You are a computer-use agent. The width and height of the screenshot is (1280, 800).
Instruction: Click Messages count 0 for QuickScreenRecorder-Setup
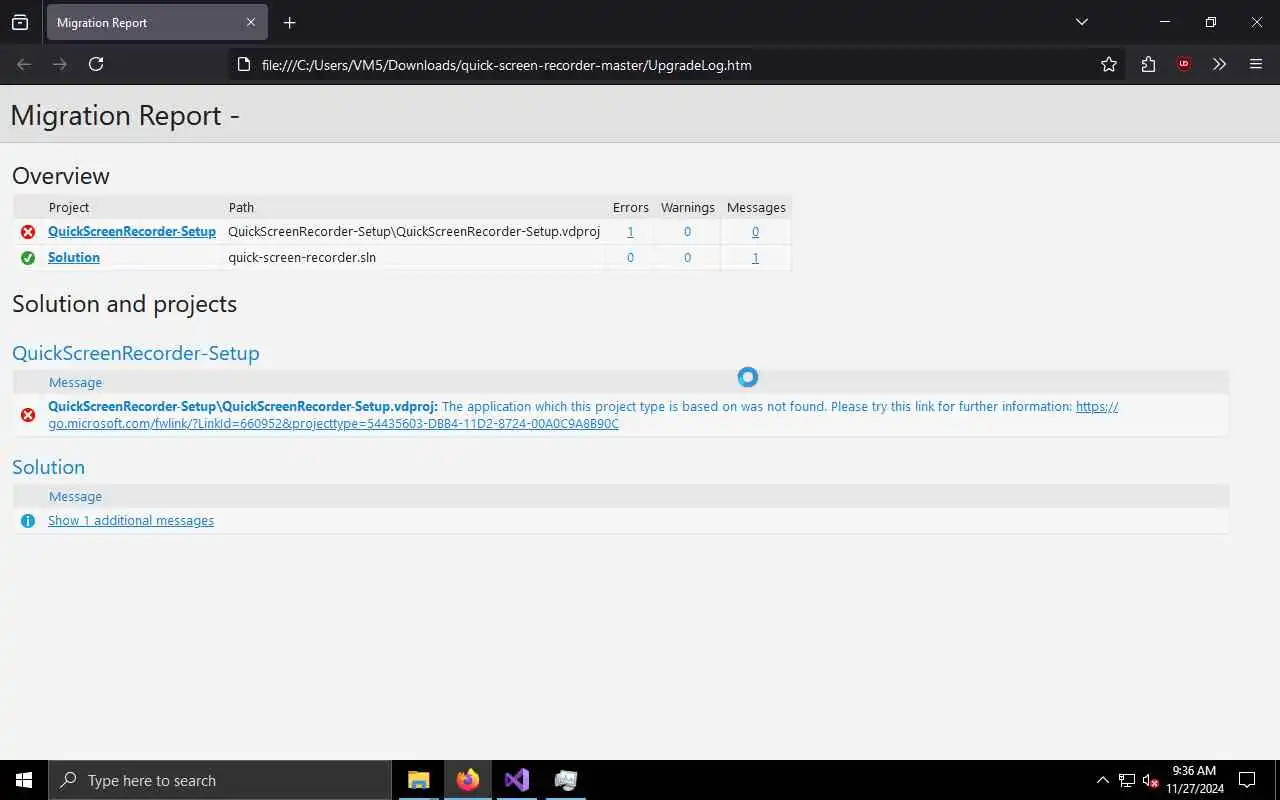(755, 231)
